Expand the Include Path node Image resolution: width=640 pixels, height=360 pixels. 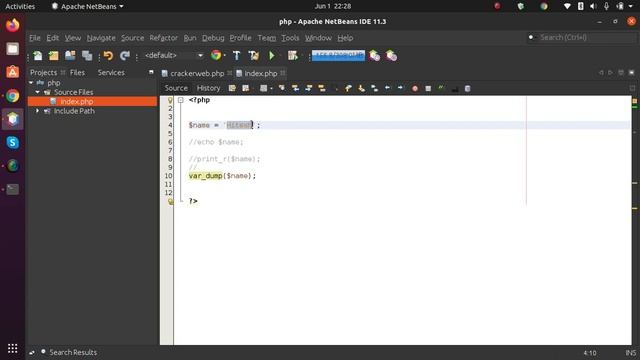tap(38, 111)
